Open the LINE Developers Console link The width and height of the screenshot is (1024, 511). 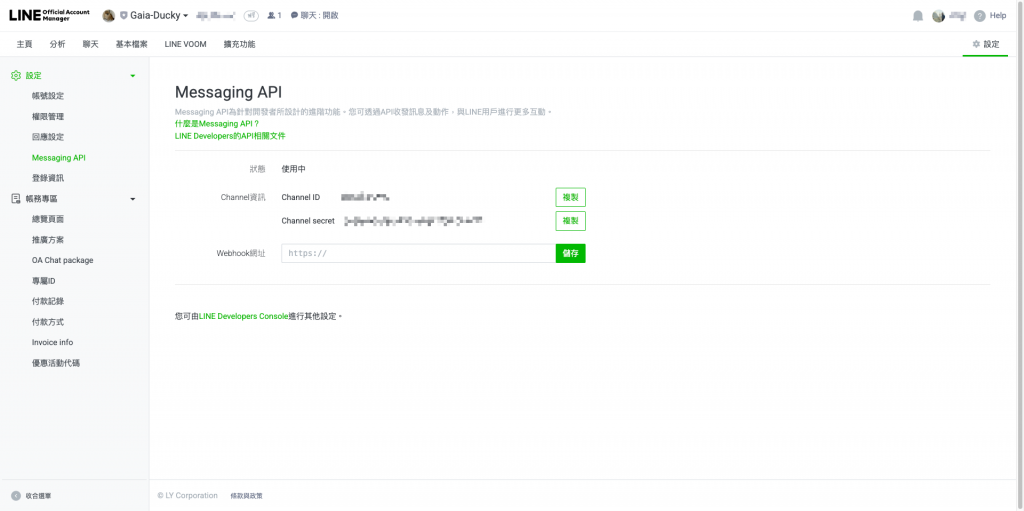[244, 316]
